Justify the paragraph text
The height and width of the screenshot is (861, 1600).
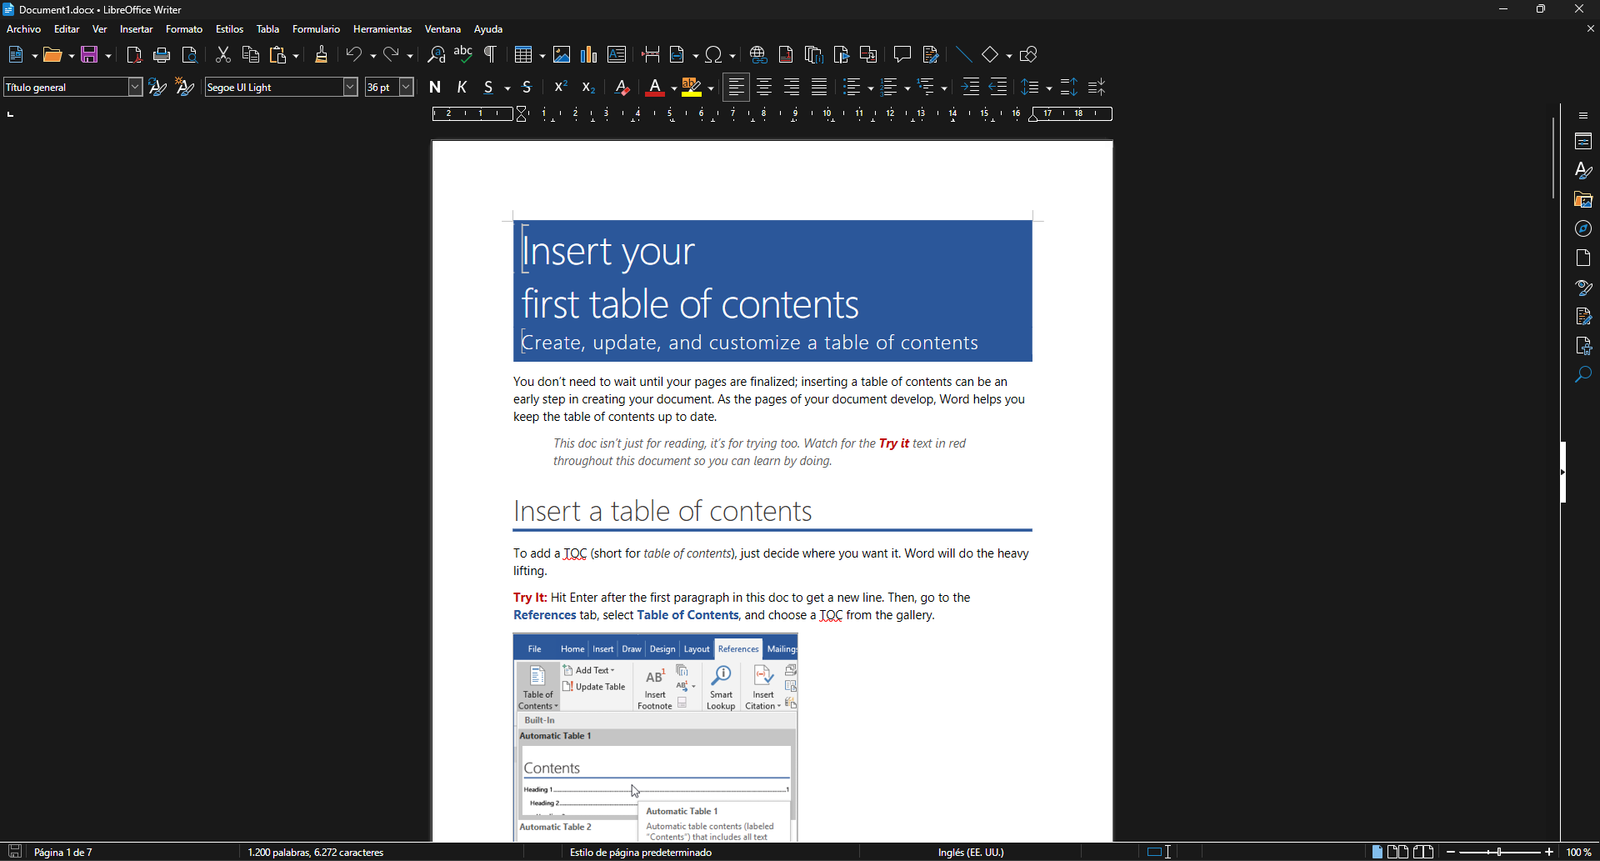pyautogui.click(x=819, y=88)
